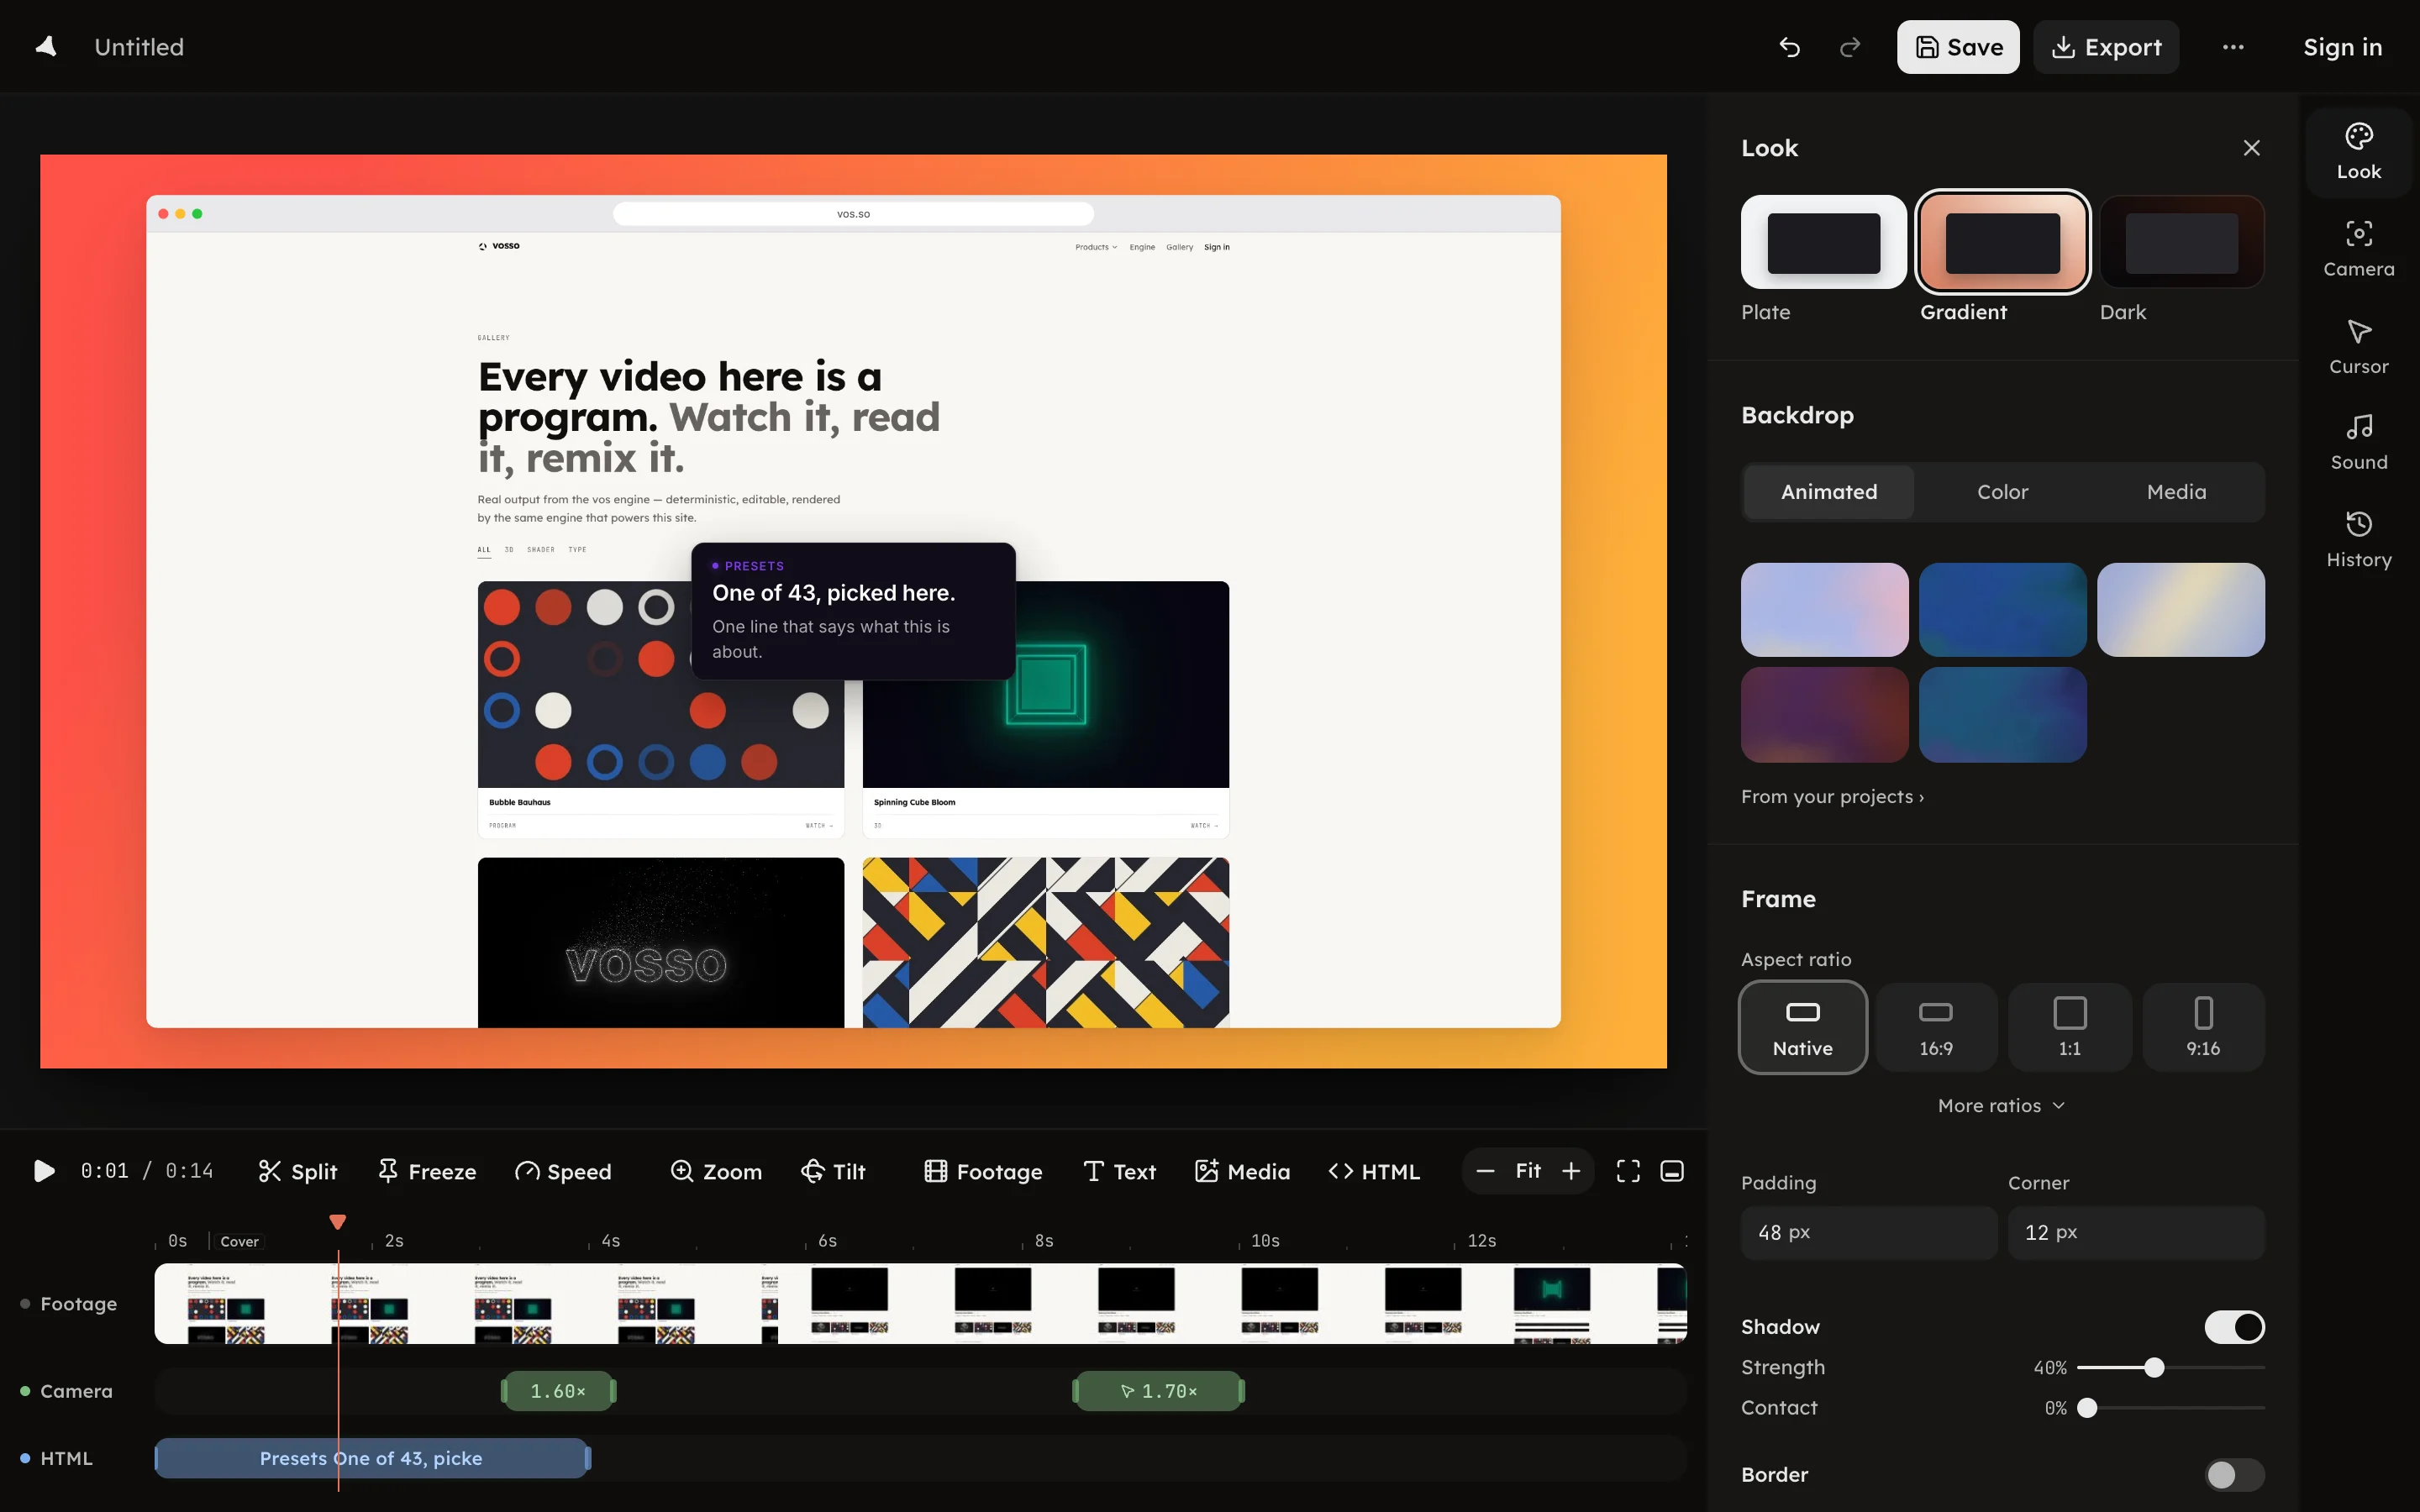This screenshot has width=2420, height=1512.
Task: Open the three-dot more options menu
Action: click(x=2233, y=47)
